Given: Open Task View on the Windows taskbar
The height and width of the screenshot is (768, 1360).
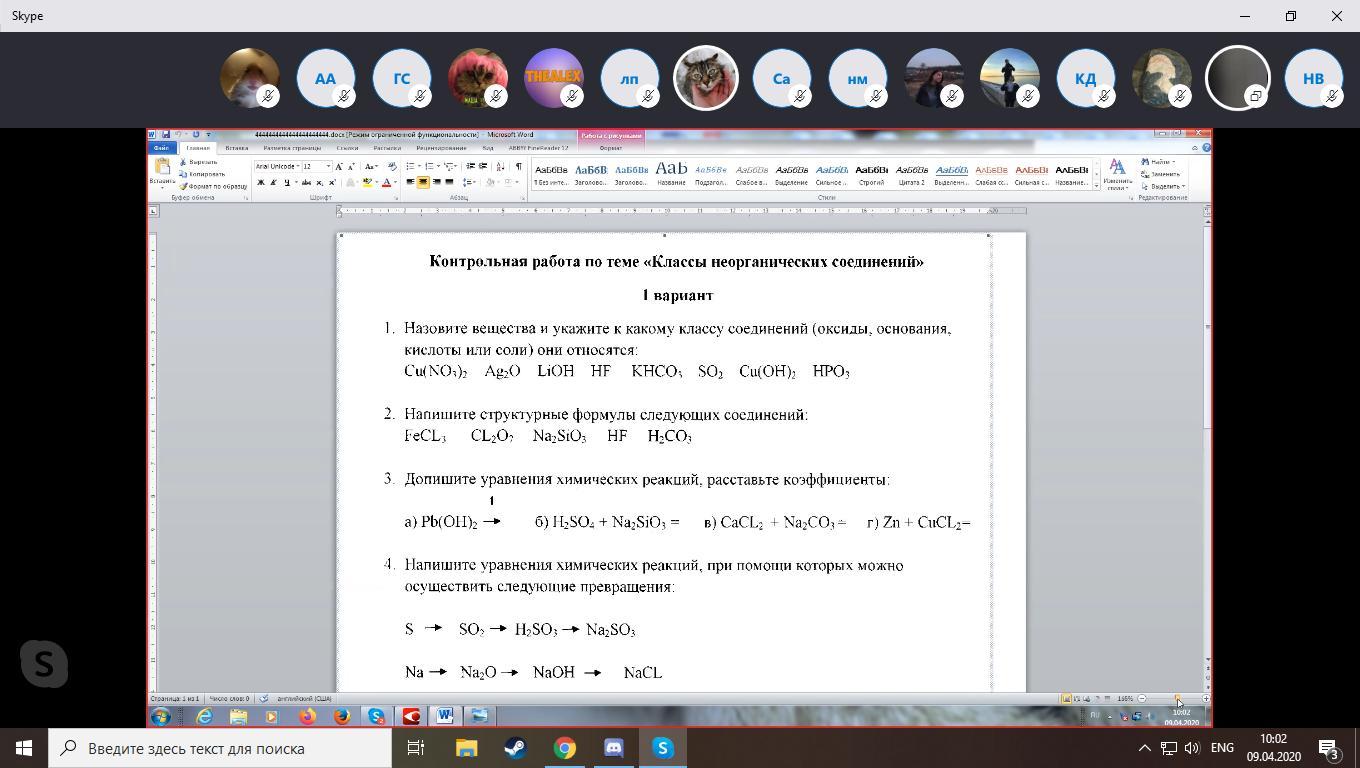Looking at the screenshot, I should [416, 748].
